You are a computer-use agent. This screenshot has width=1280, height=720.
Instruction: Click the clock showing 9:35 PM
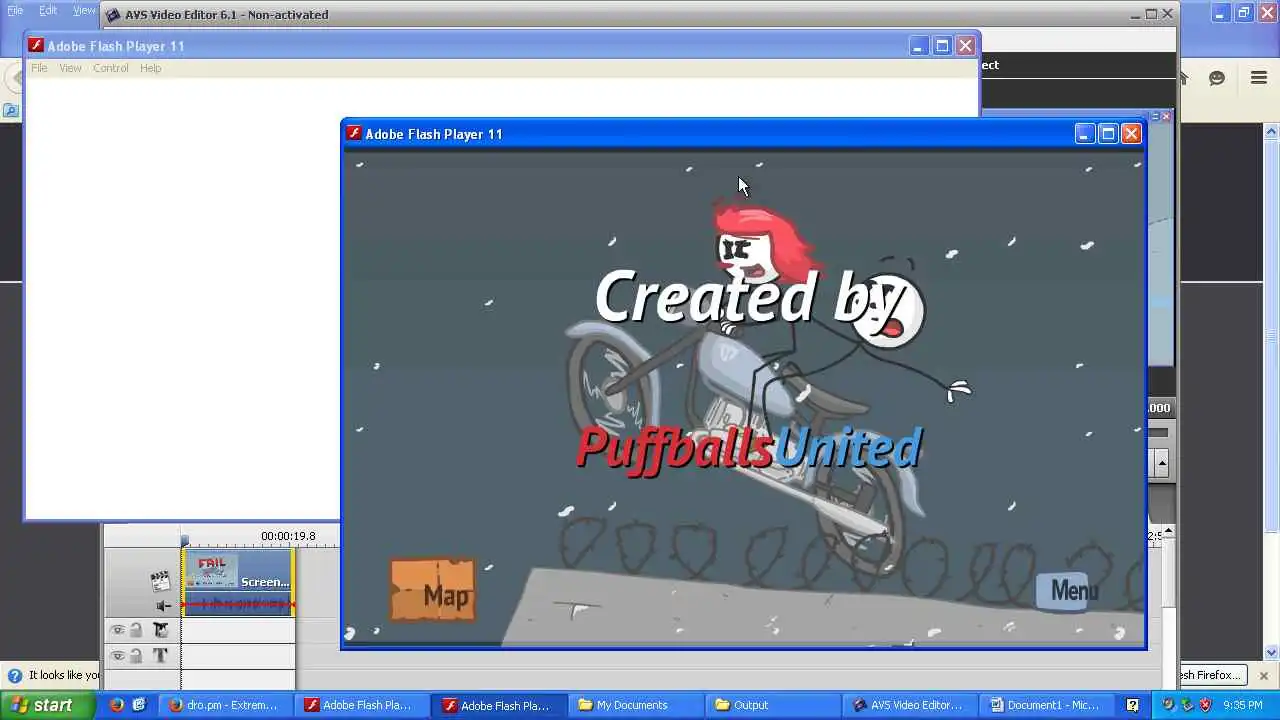[x=1243, y=705]
